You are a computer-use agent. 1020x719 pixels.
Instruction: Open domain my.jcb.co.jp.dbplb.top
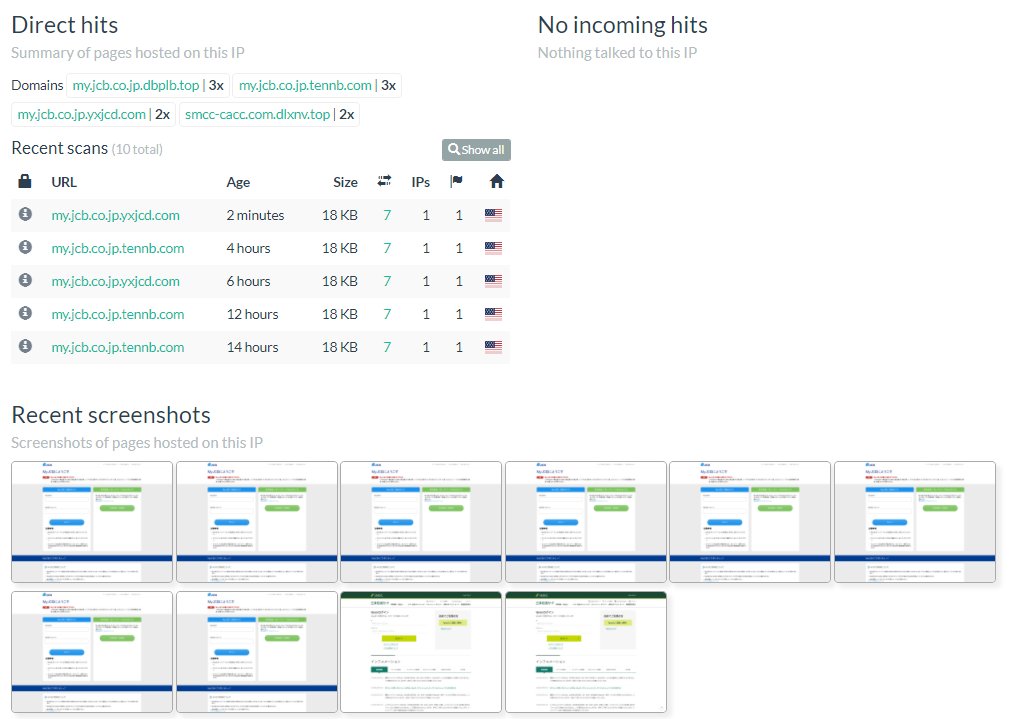[x=136, y=85]
